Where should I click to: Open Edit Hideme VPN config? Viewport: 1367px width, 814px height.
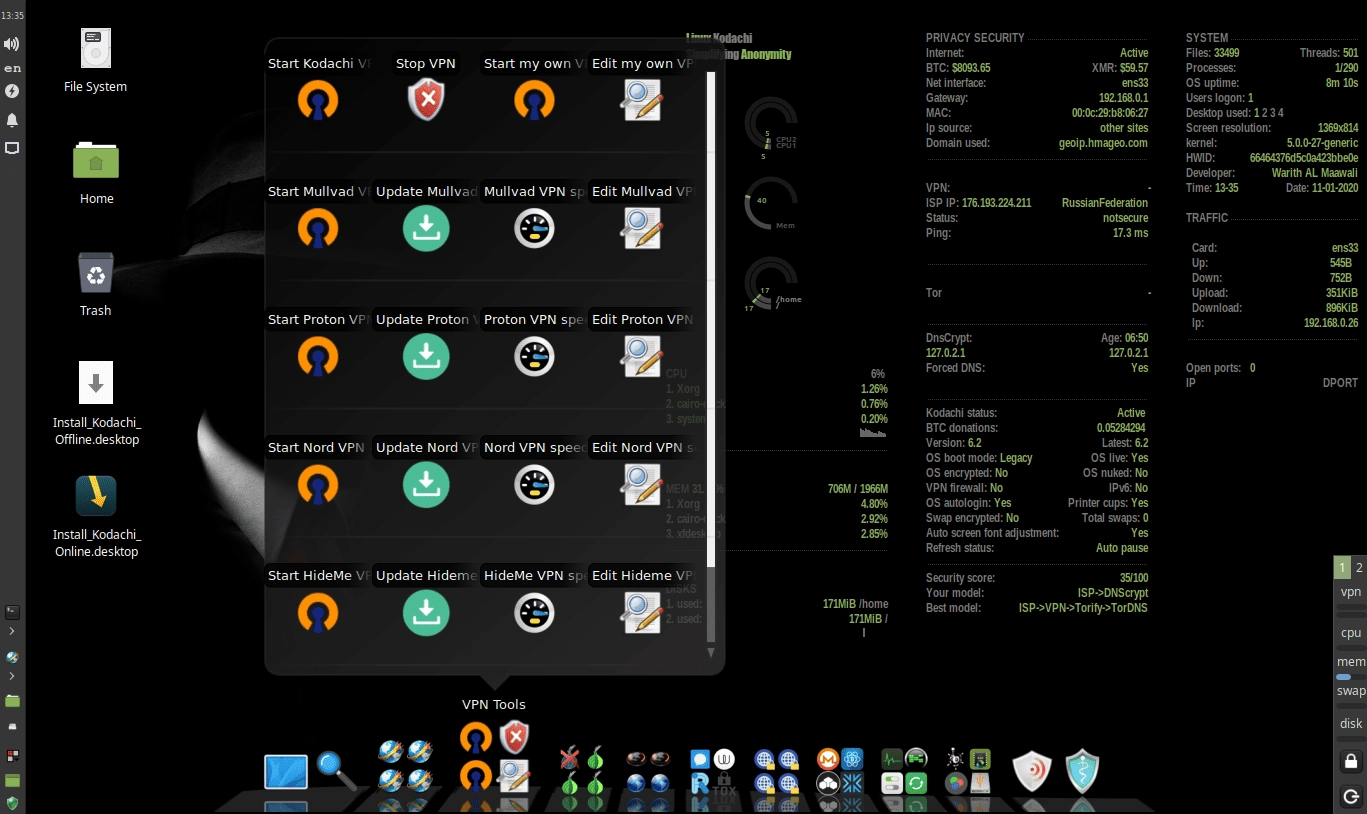642,612
